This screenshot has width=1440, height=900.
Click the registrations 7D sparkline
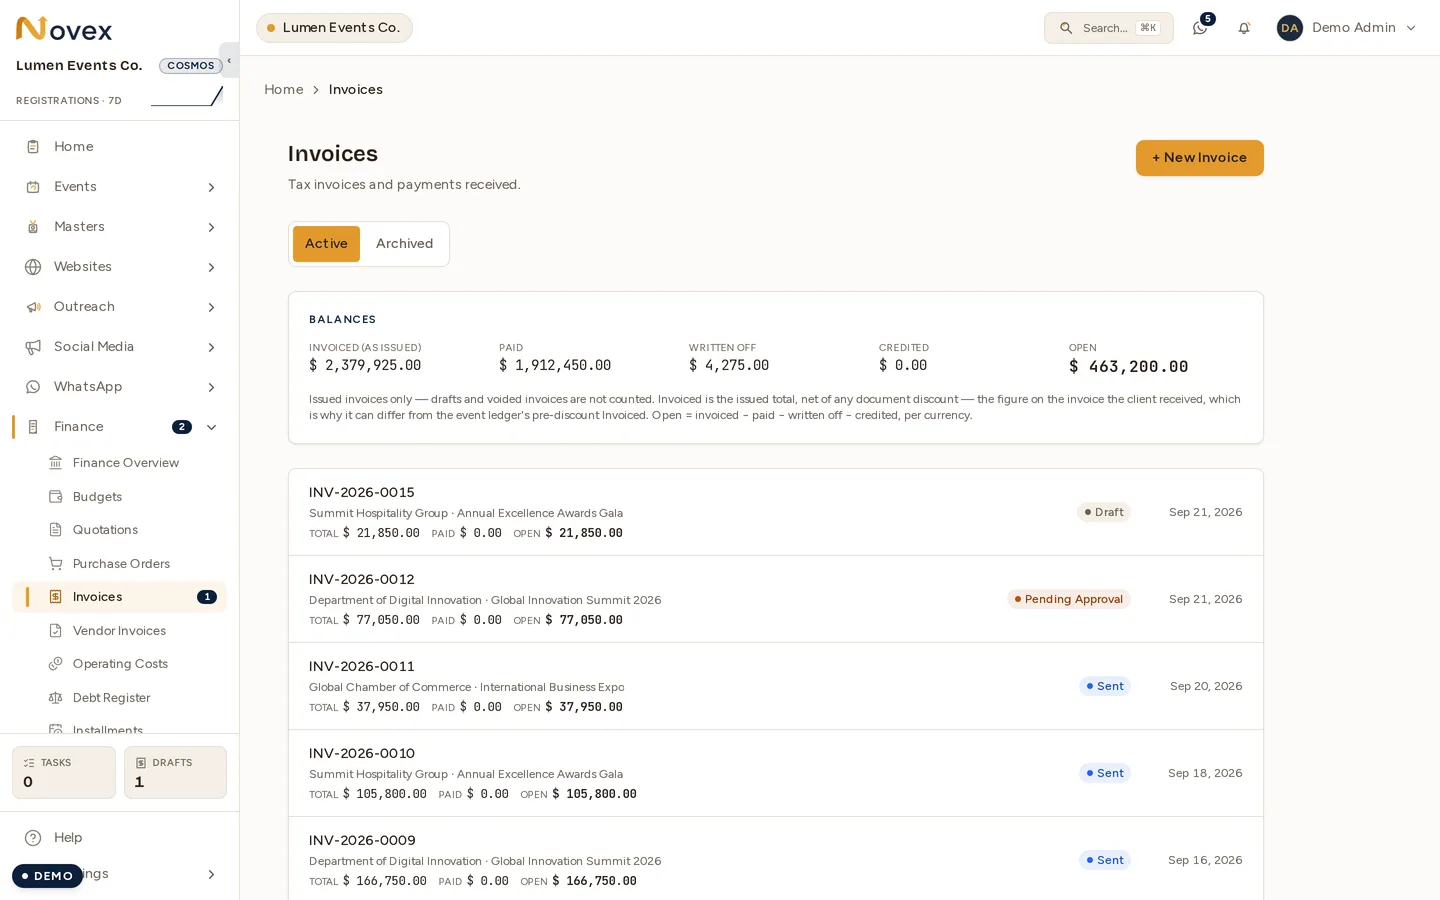[x=187, y=97]
